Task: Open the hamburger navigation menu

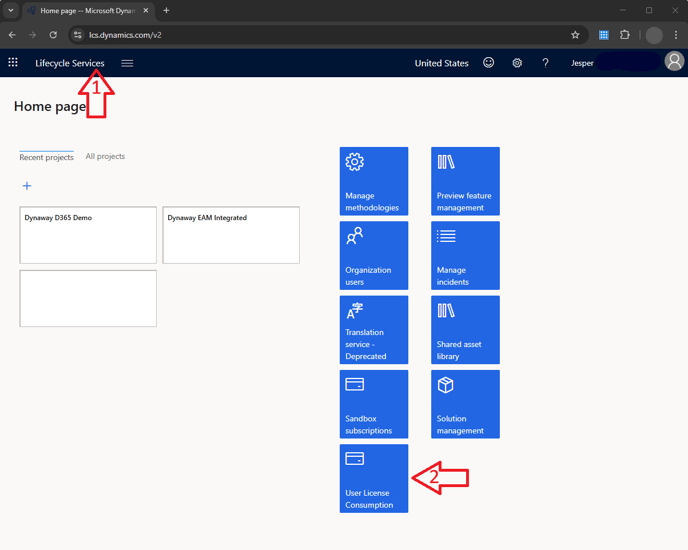Action: pos(127,63)
